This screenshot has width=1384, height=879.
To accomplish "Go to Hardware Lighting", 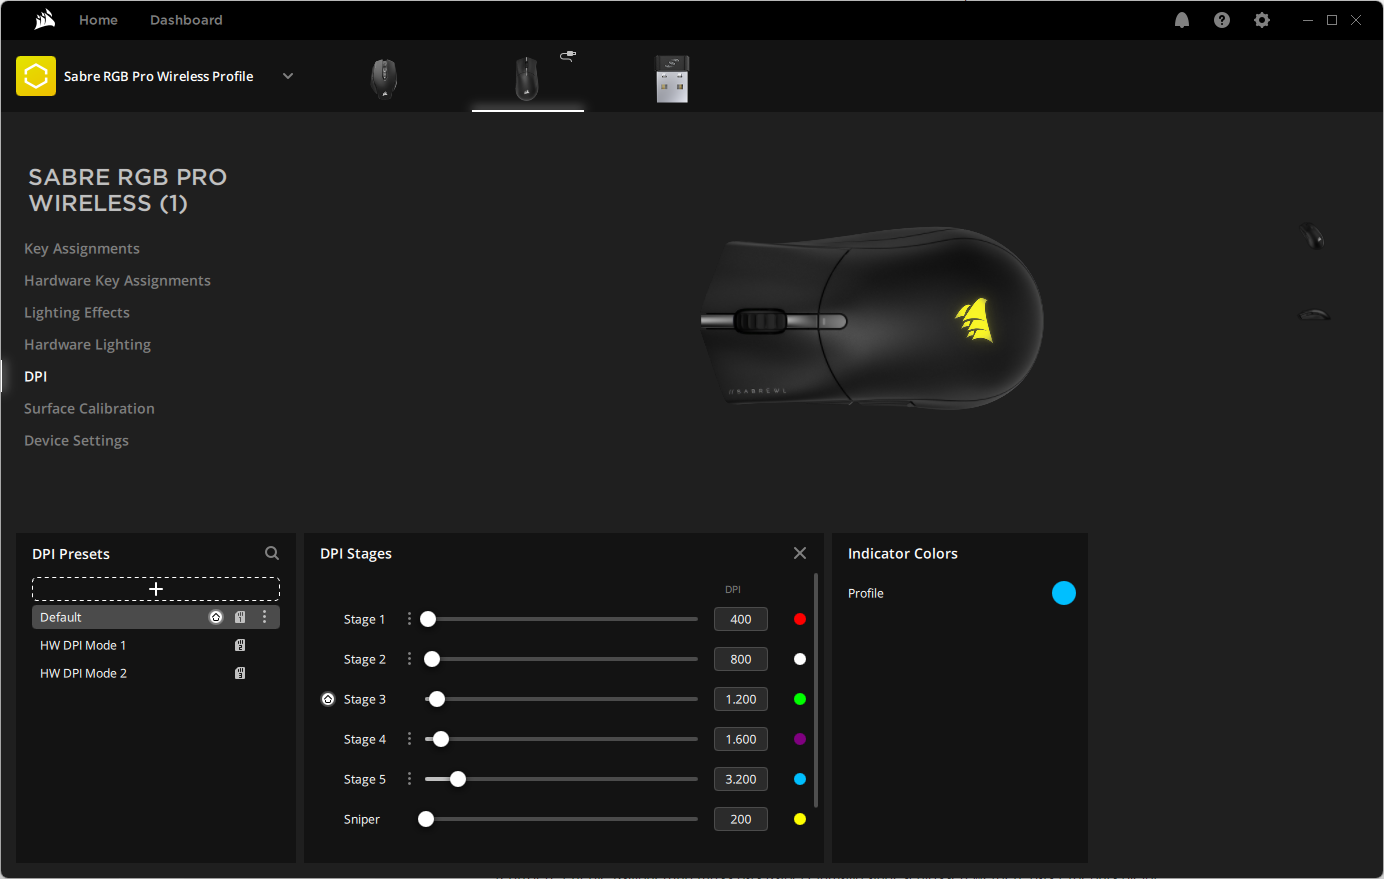I will (x=87, y=344).
